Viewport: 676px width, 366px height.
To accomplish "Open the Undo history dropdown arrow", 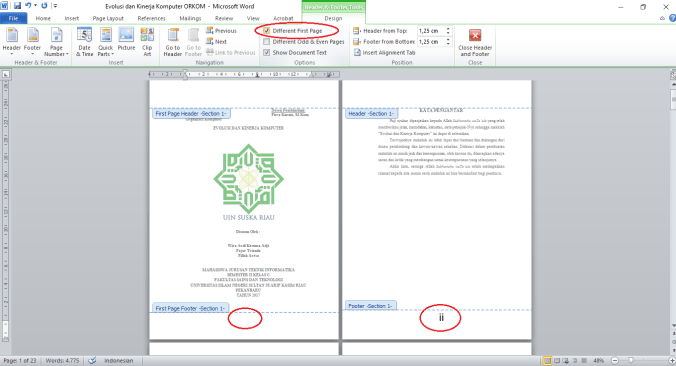I will pos(35,6).
